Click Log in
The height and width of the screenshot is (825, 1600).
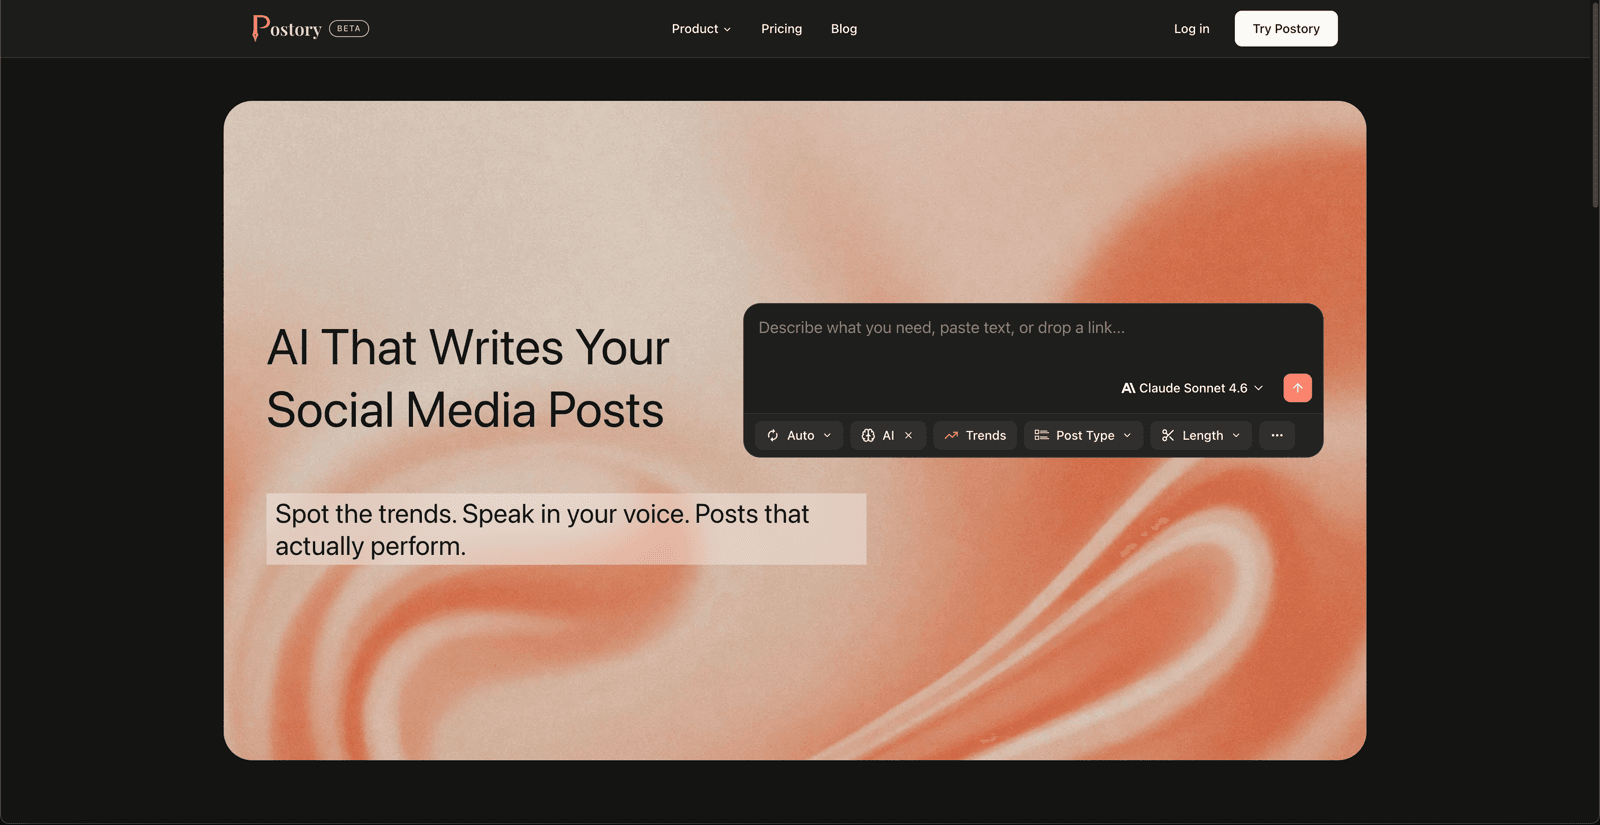coord(1191,29)
